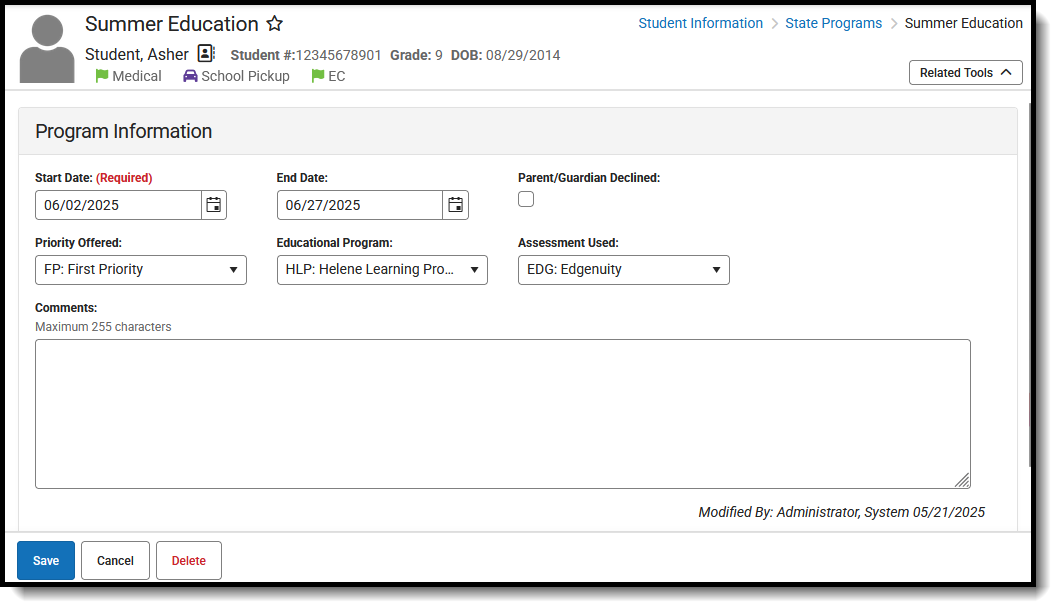Click the Maximum 255 characters hint
Screen dimensions: 1061x612
[103, 326]
